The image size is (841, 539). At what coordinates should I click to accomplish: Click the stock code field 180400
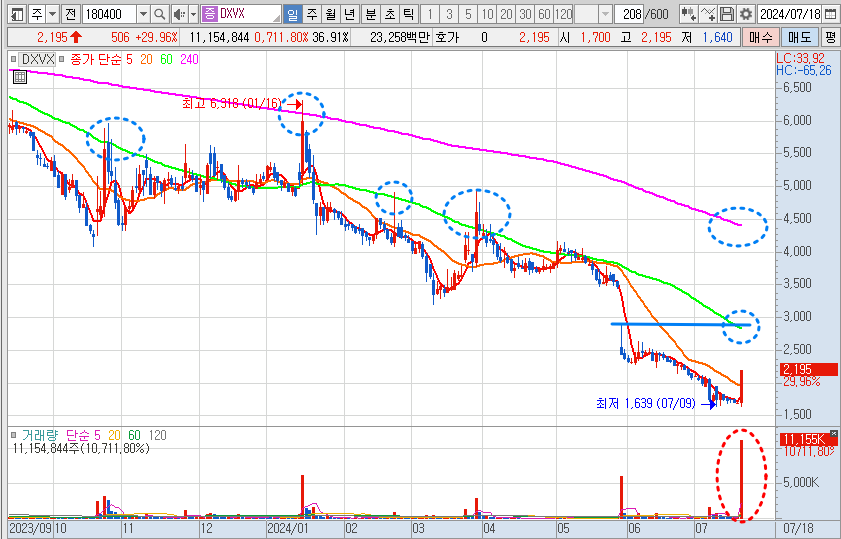pos(109,14)
